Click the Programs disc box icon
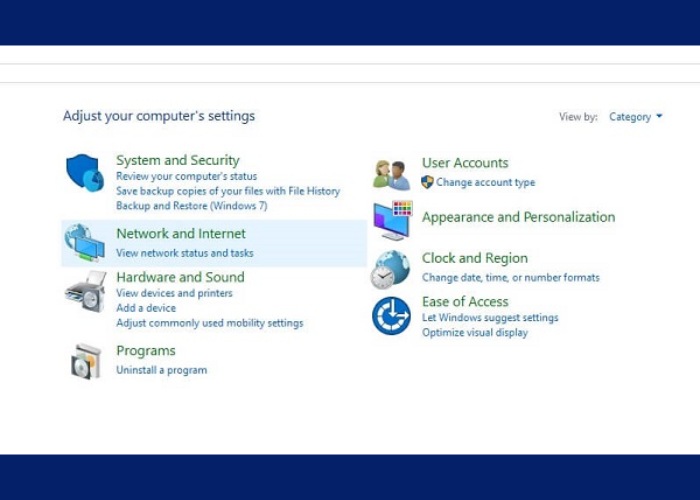This screenshot has height=500, width=700. click(x=85, y=361)
